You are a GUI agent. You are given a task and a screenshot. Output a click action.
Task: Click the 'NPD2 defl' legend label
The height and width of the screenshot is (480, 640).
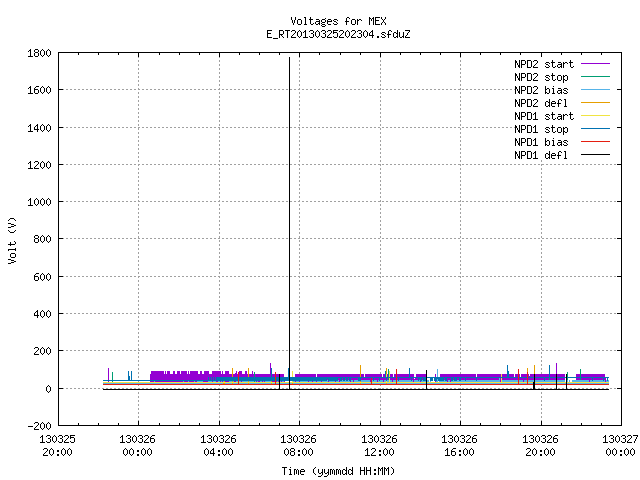[541, 103]
